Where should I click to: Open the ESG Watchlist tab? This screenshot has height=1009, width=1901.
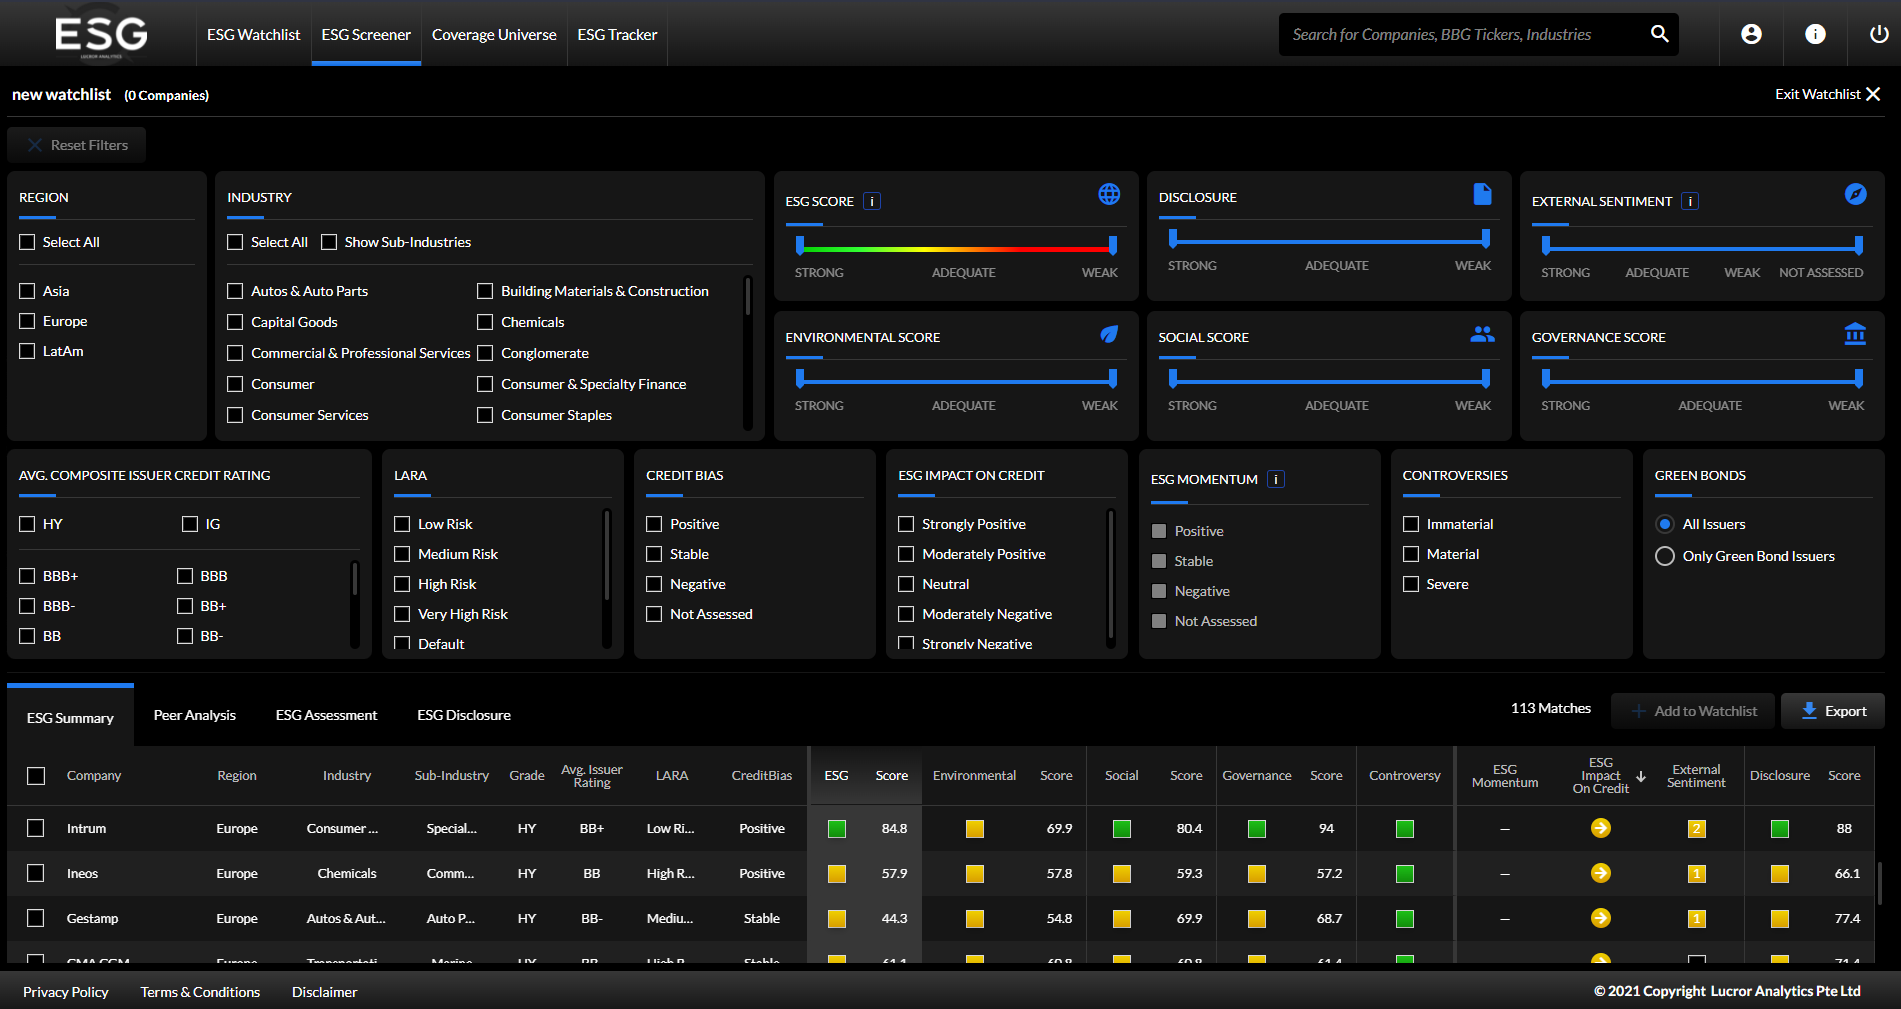[253, 34]
